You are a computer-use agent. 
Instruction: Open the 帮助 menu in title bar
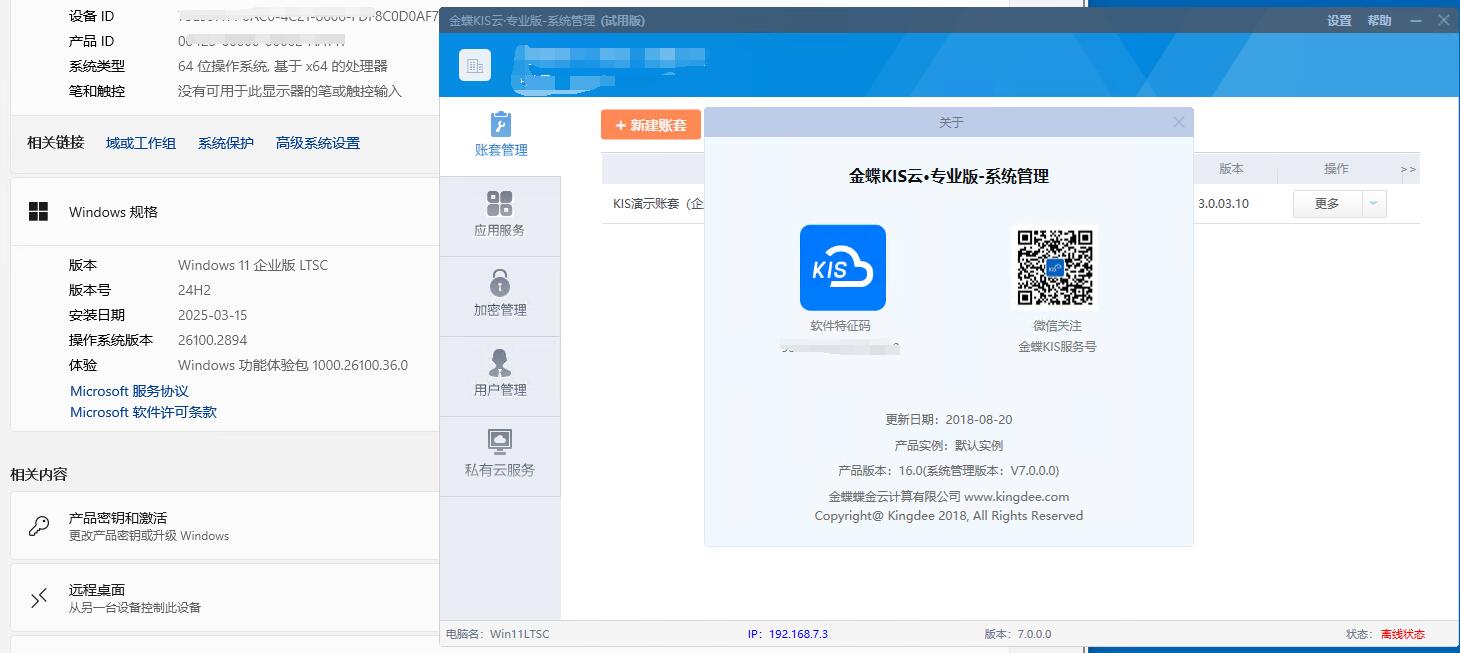1379,21
